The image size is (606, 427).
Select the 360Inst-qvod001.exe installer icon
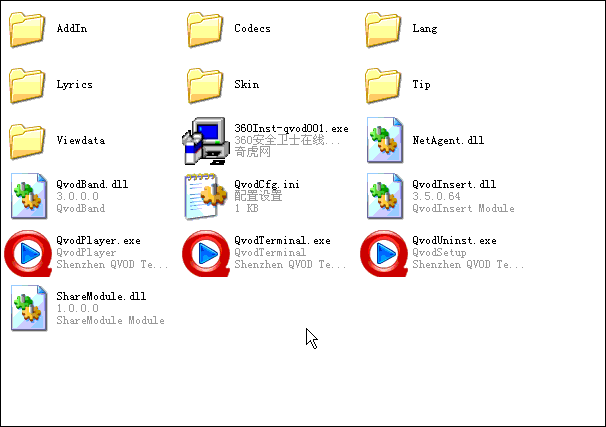pos(205,141)
